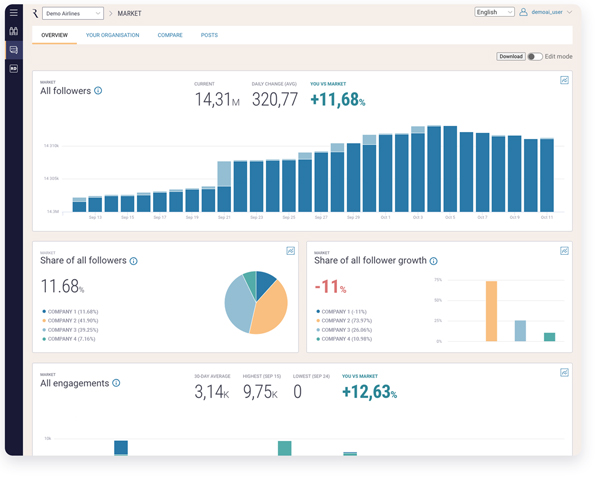Open the hamburger menu in sidebar
The height and width of the screenshot is (482, 605).
pyautogui.click(x=14, y=13)
